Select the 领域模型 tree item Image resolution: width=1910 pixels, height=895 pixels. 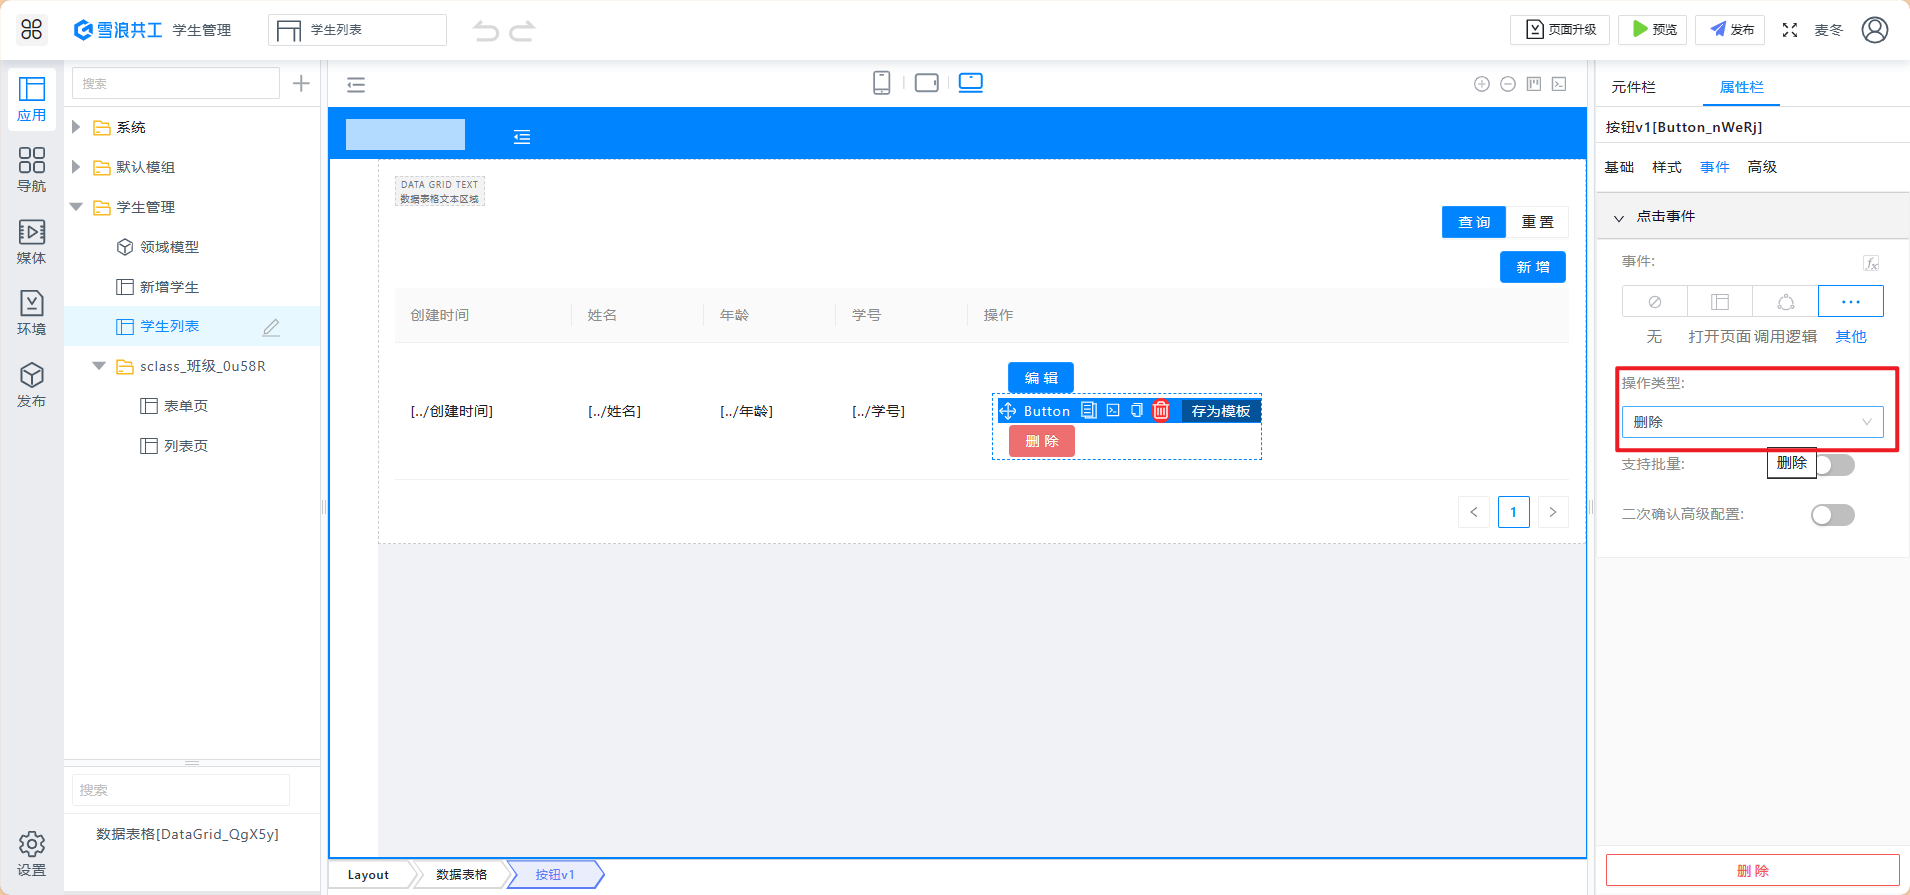[x=169, y=247]
